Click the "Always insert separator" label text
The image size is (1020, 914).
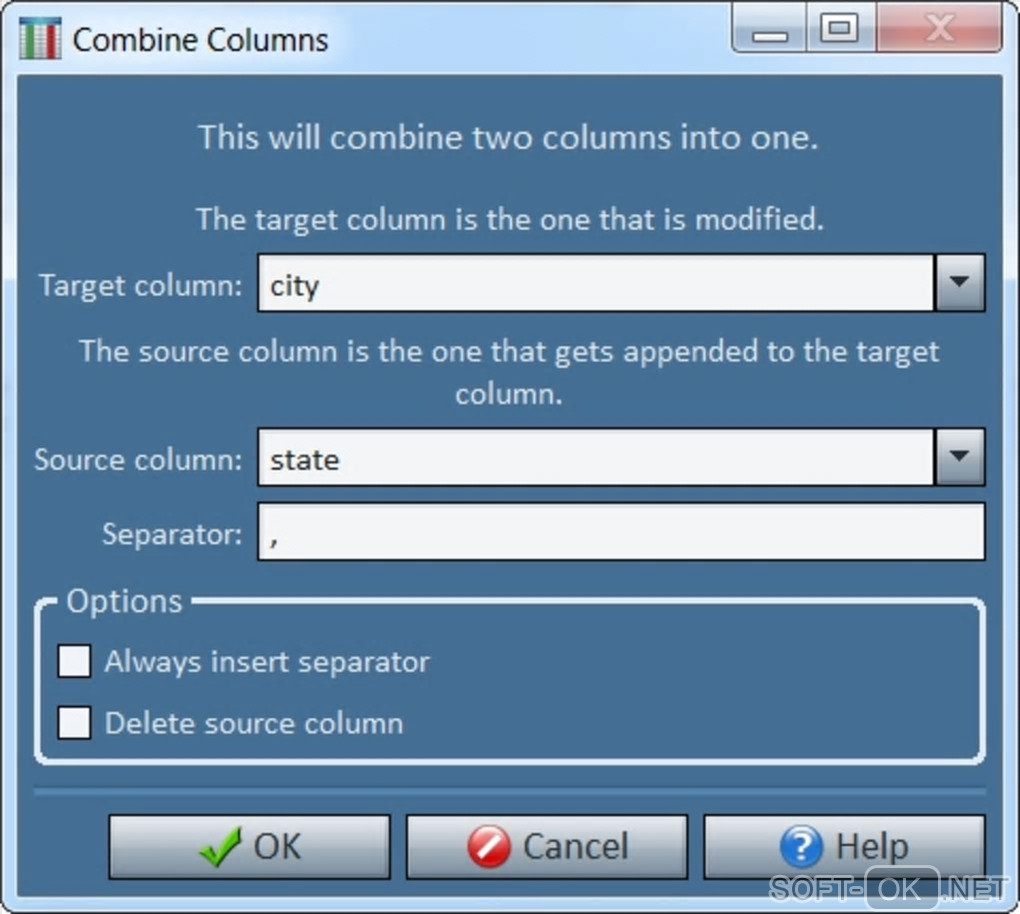(x=267, y=662)
